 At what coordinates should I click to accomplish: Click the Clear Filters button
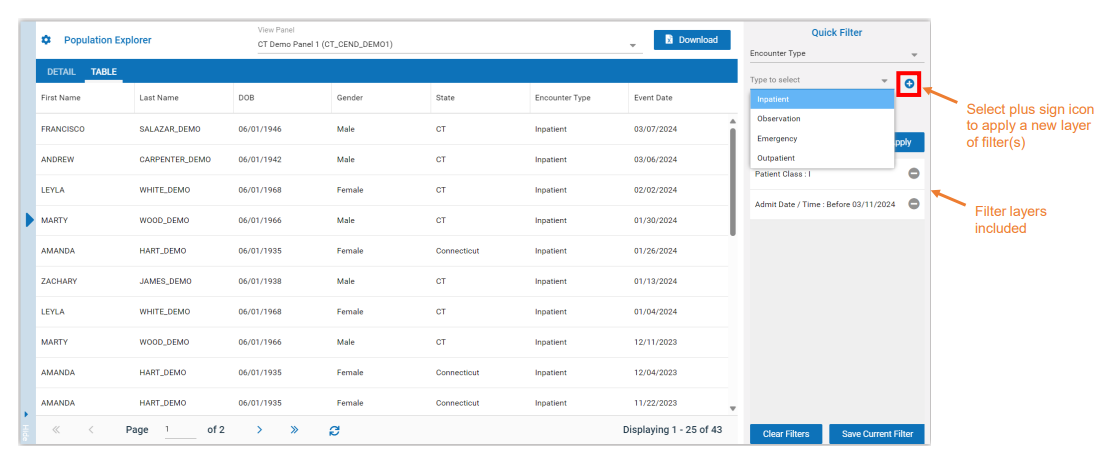tap(786, 434)
